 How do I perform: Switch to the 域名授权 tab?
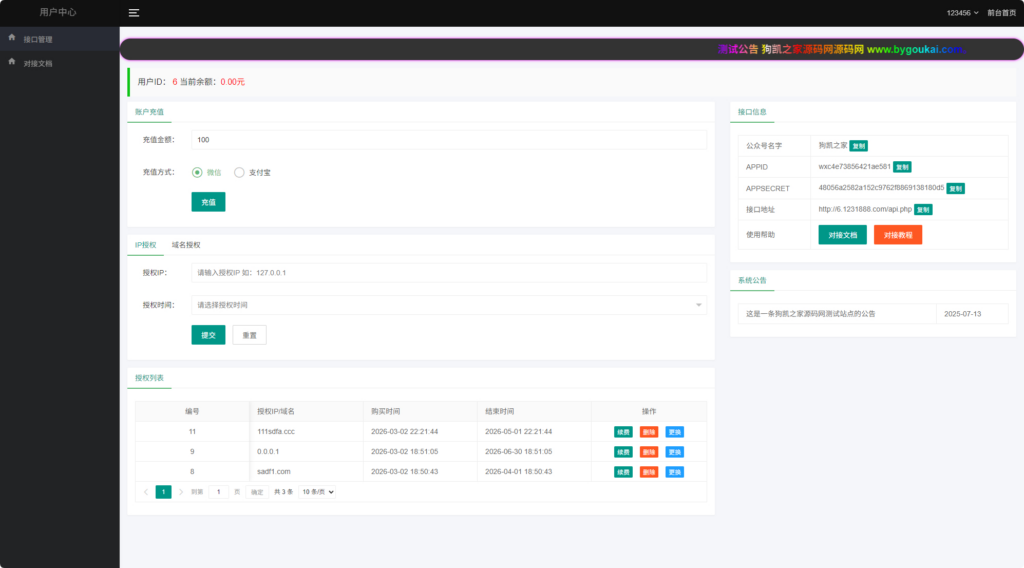[186, 245]
